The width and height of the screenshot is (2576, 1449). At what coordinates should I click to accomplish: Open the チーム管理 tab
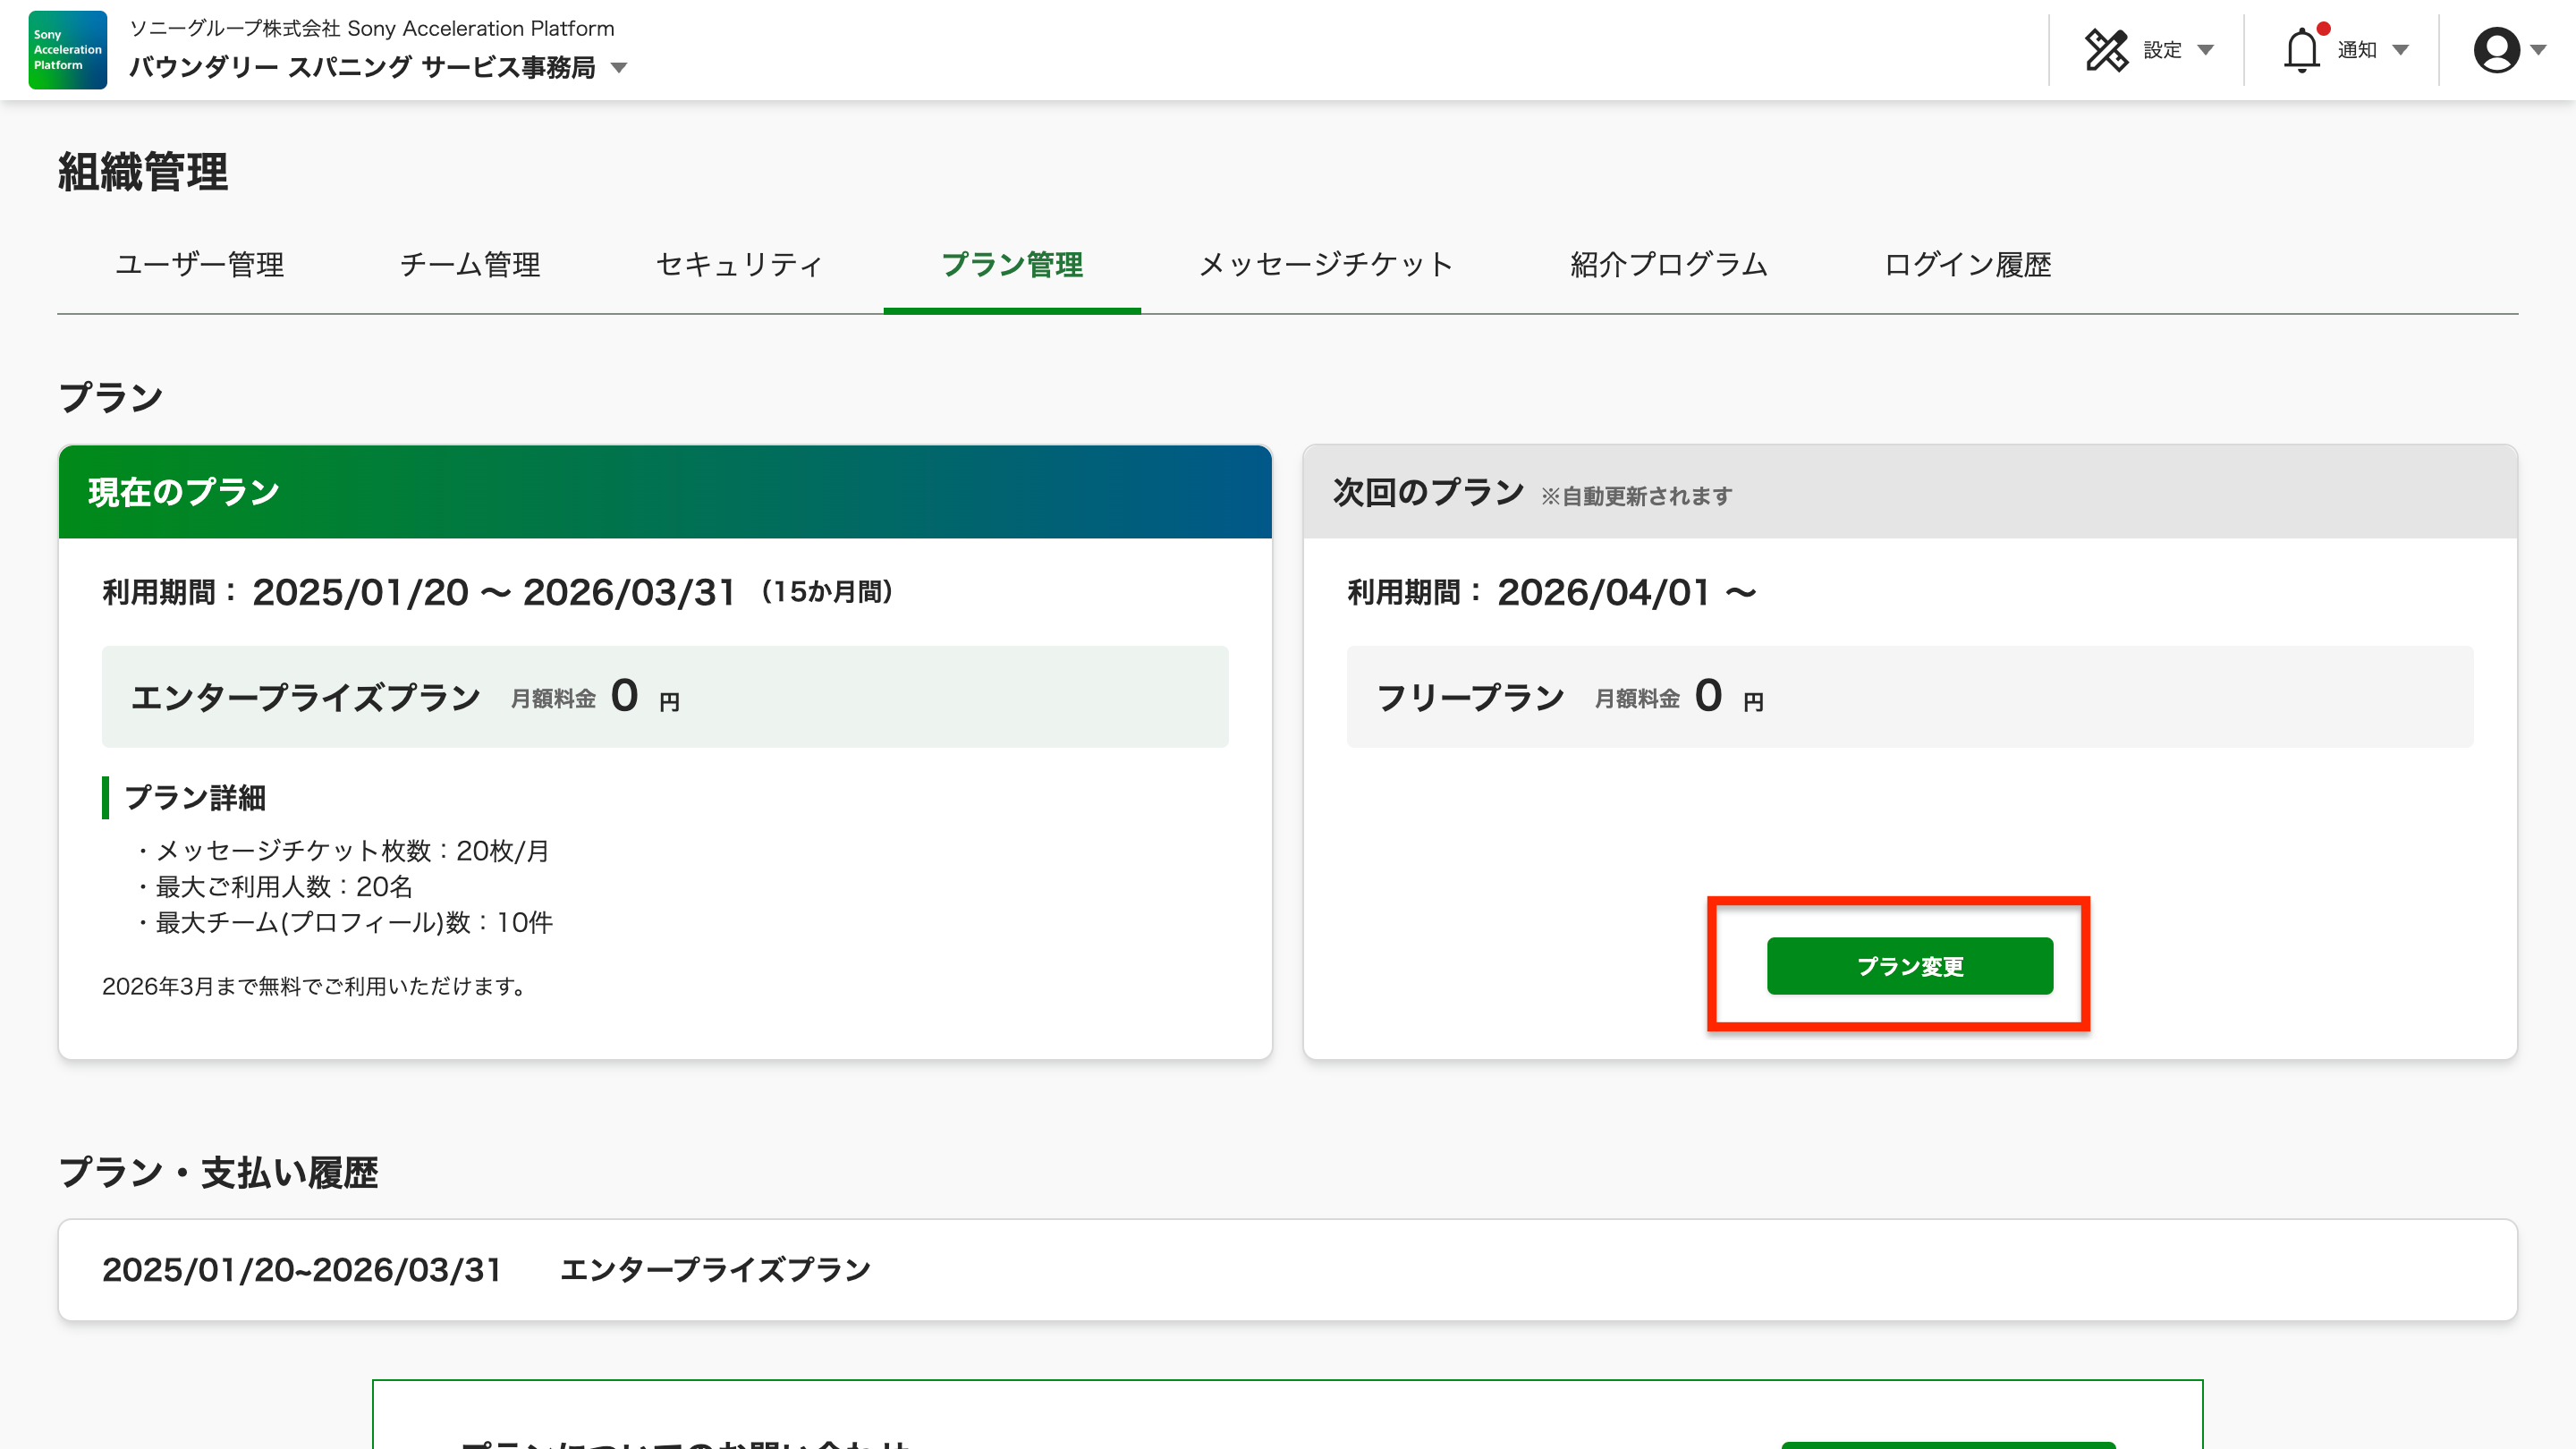470,266
